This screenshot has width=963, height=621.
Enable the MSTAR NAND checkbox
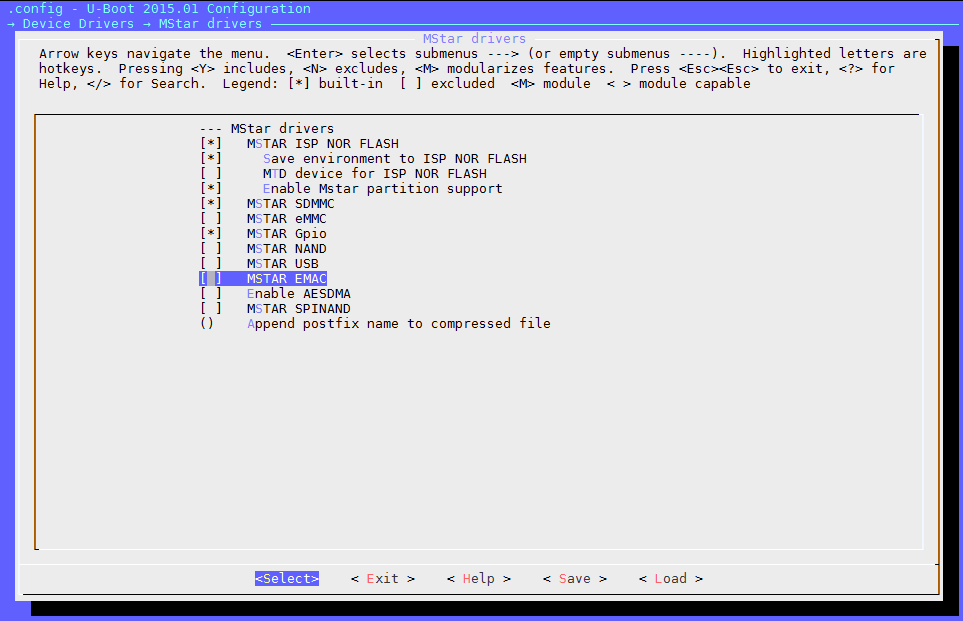(210, 249)
